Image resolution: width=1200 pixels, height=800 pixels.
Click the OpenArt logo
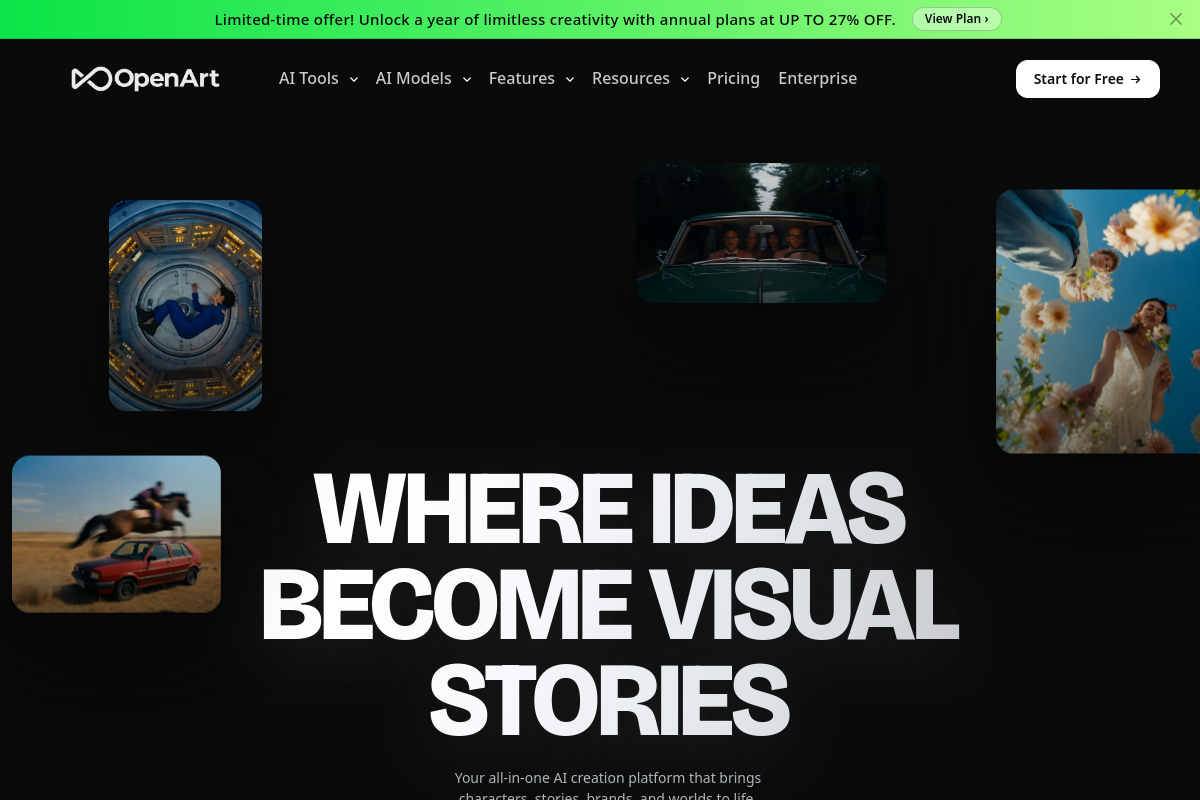point(145,78)
